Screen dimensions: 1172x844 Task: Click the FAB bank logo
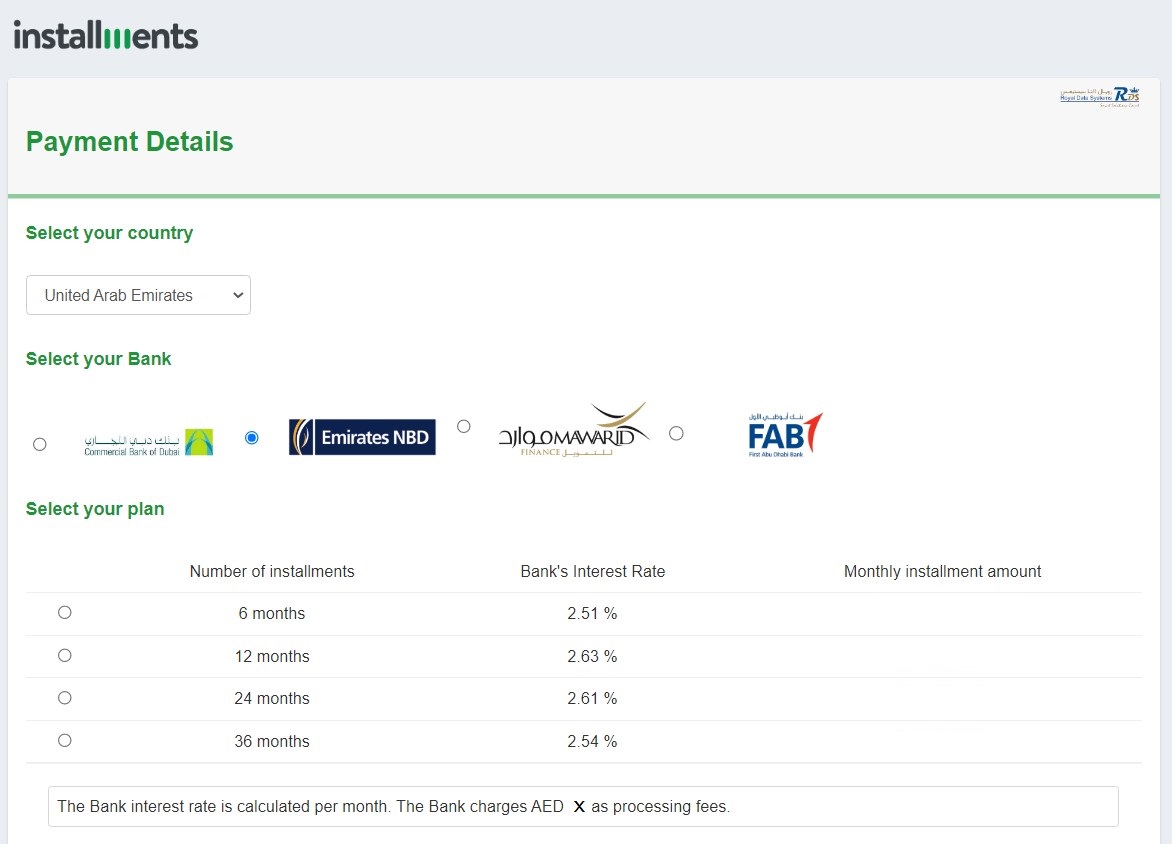point(785,435)
